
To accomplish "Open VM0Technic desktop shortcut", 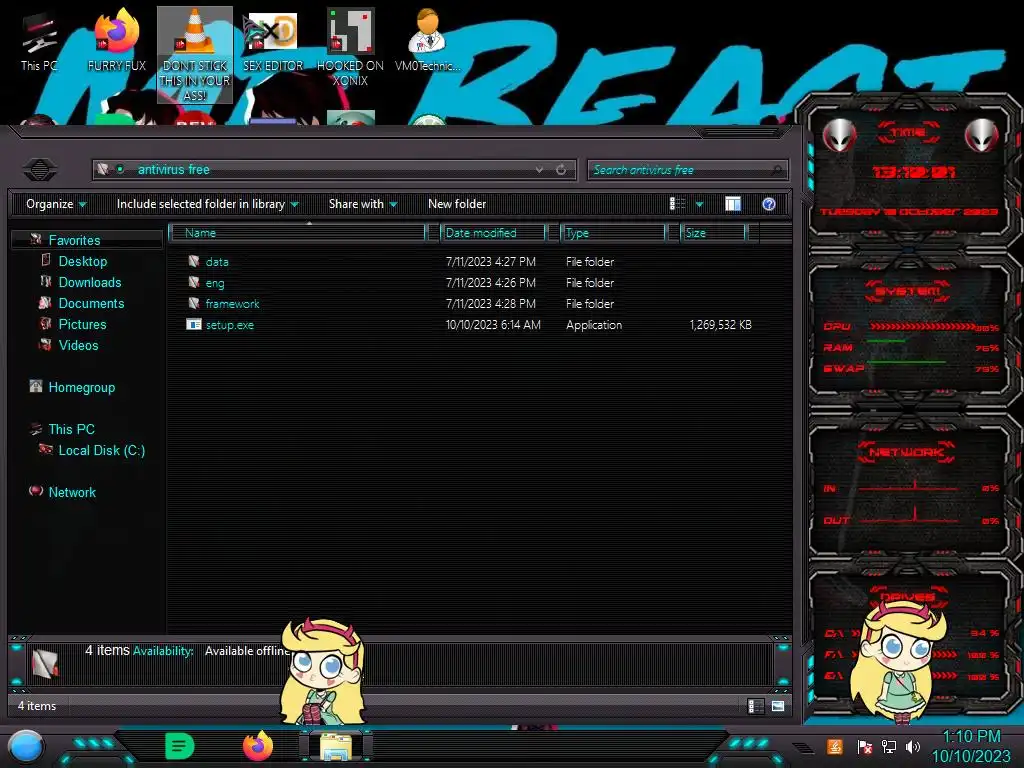I will click(x=427, y=40).
